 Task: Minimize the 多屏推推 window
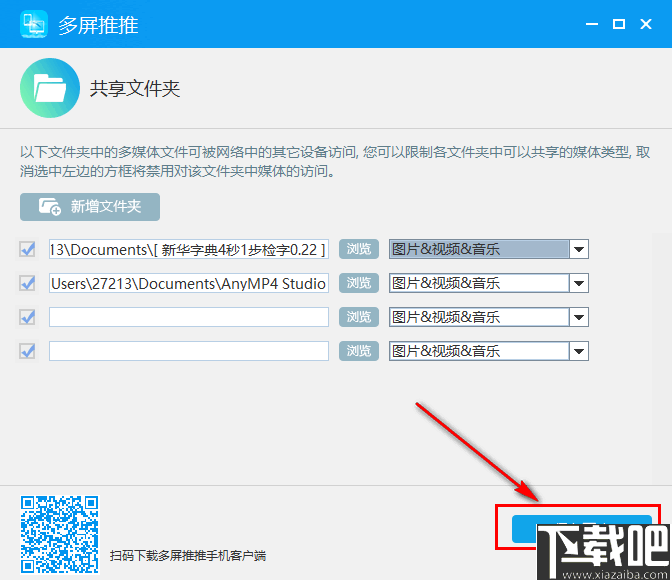592,24
